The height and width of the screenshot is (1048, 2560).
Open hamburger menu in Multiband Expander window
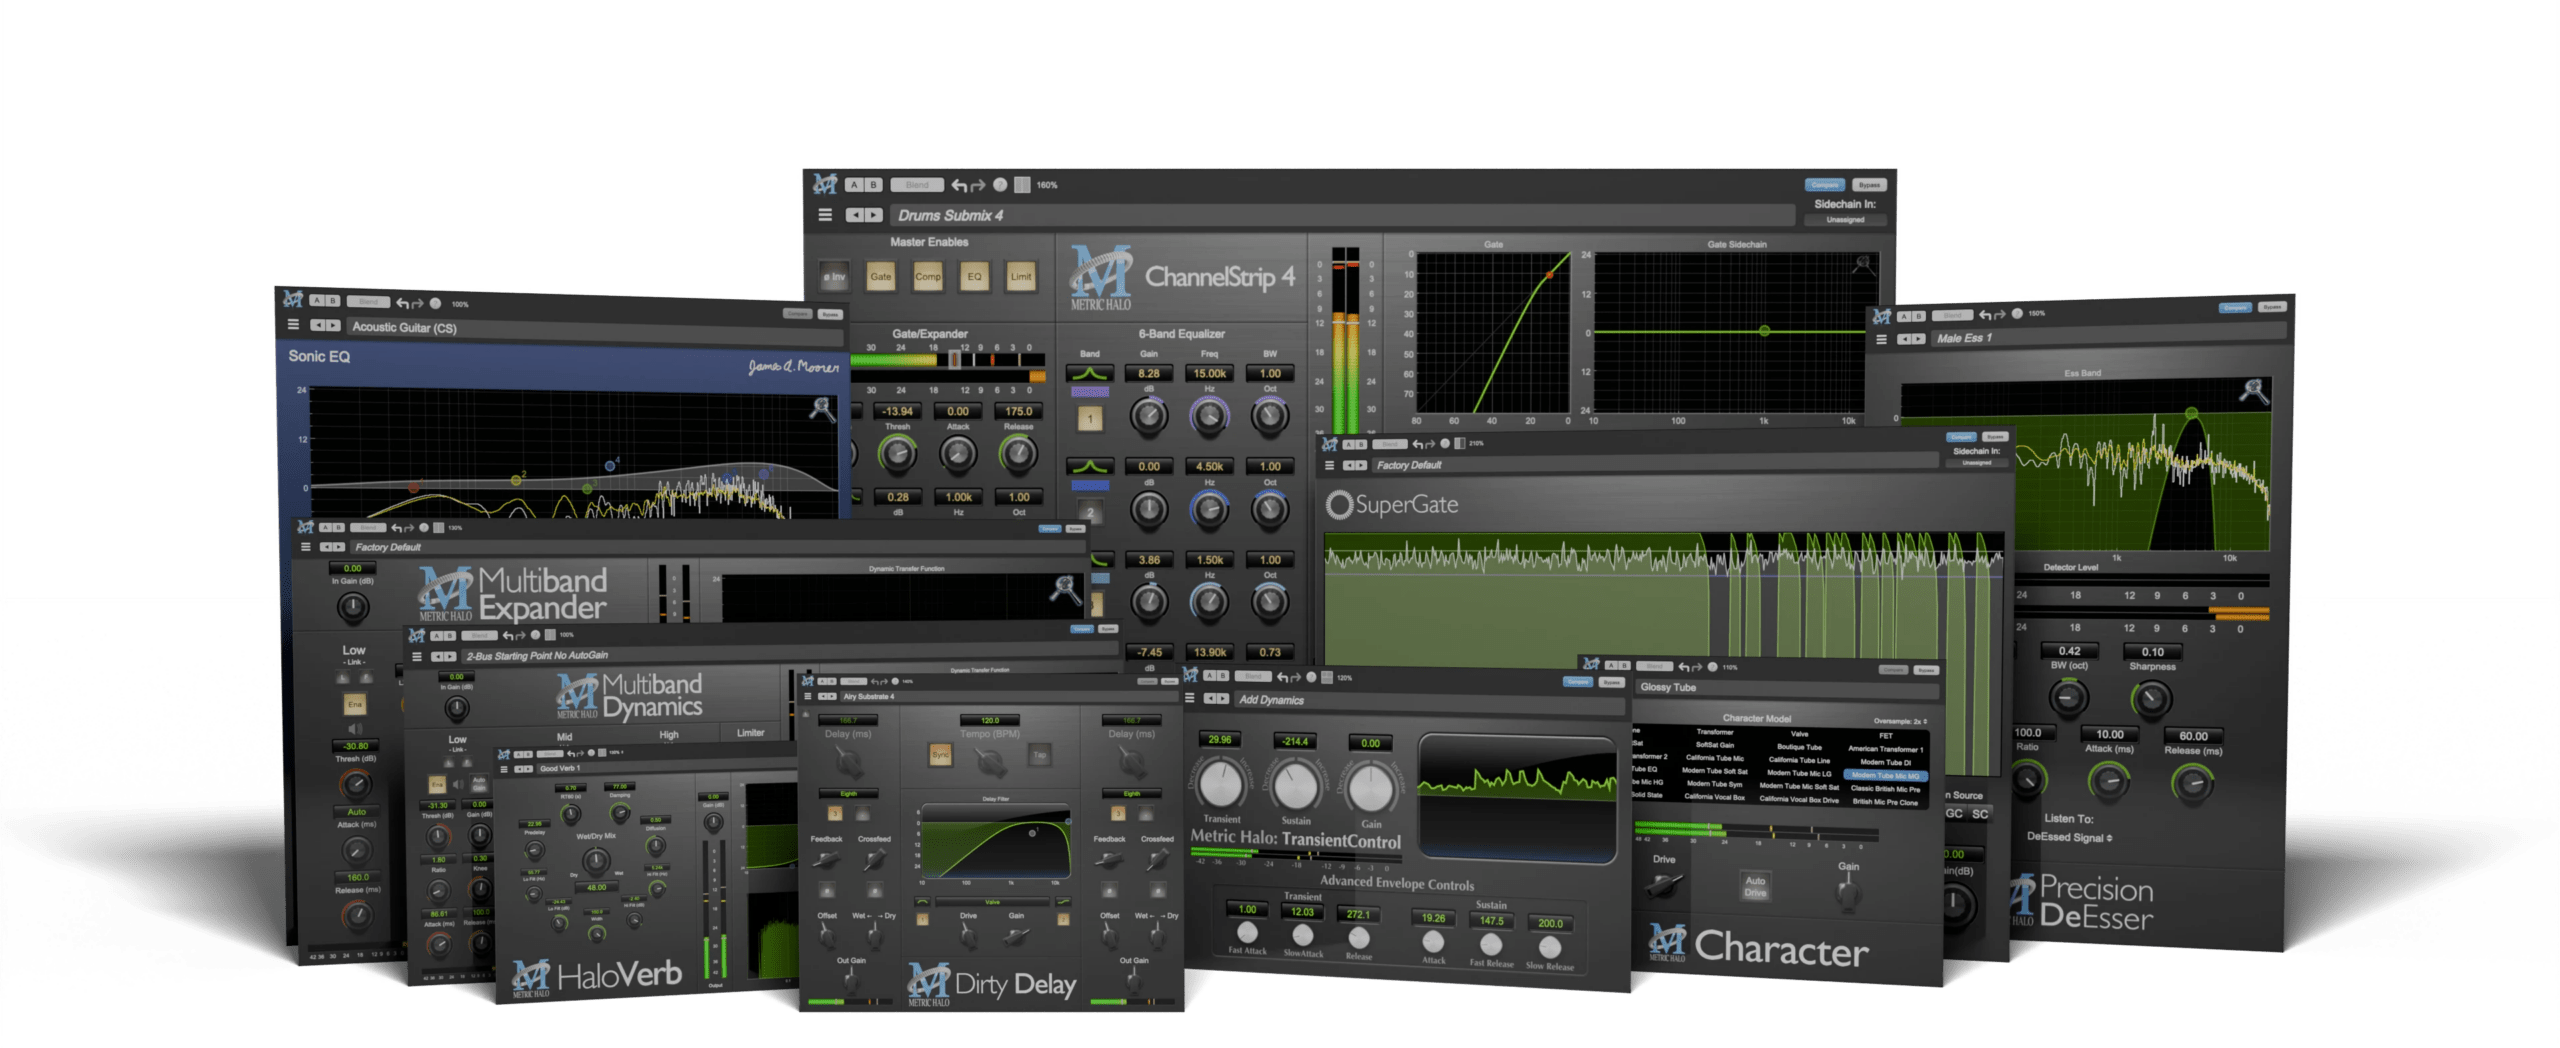[x=305, y=547]
